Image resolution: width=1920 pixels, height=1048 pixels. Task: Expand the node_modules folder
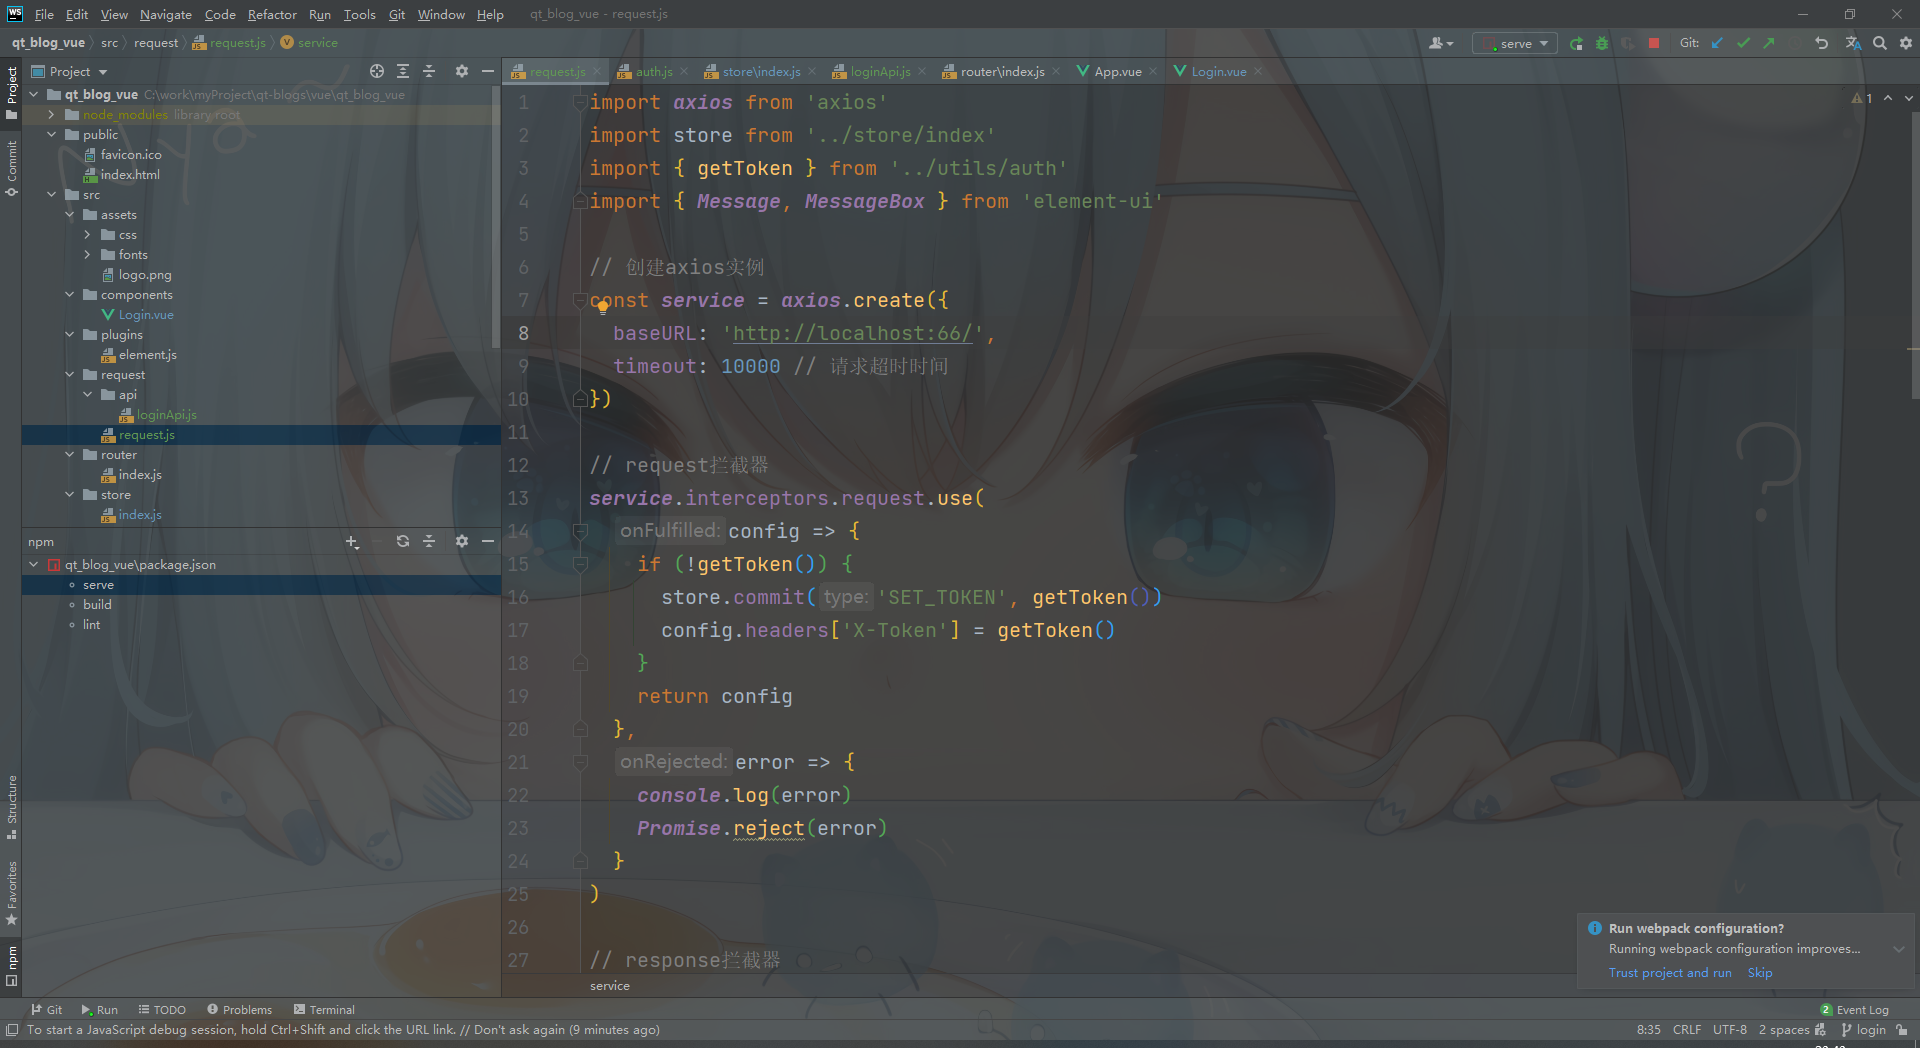[x=51, y=115]
